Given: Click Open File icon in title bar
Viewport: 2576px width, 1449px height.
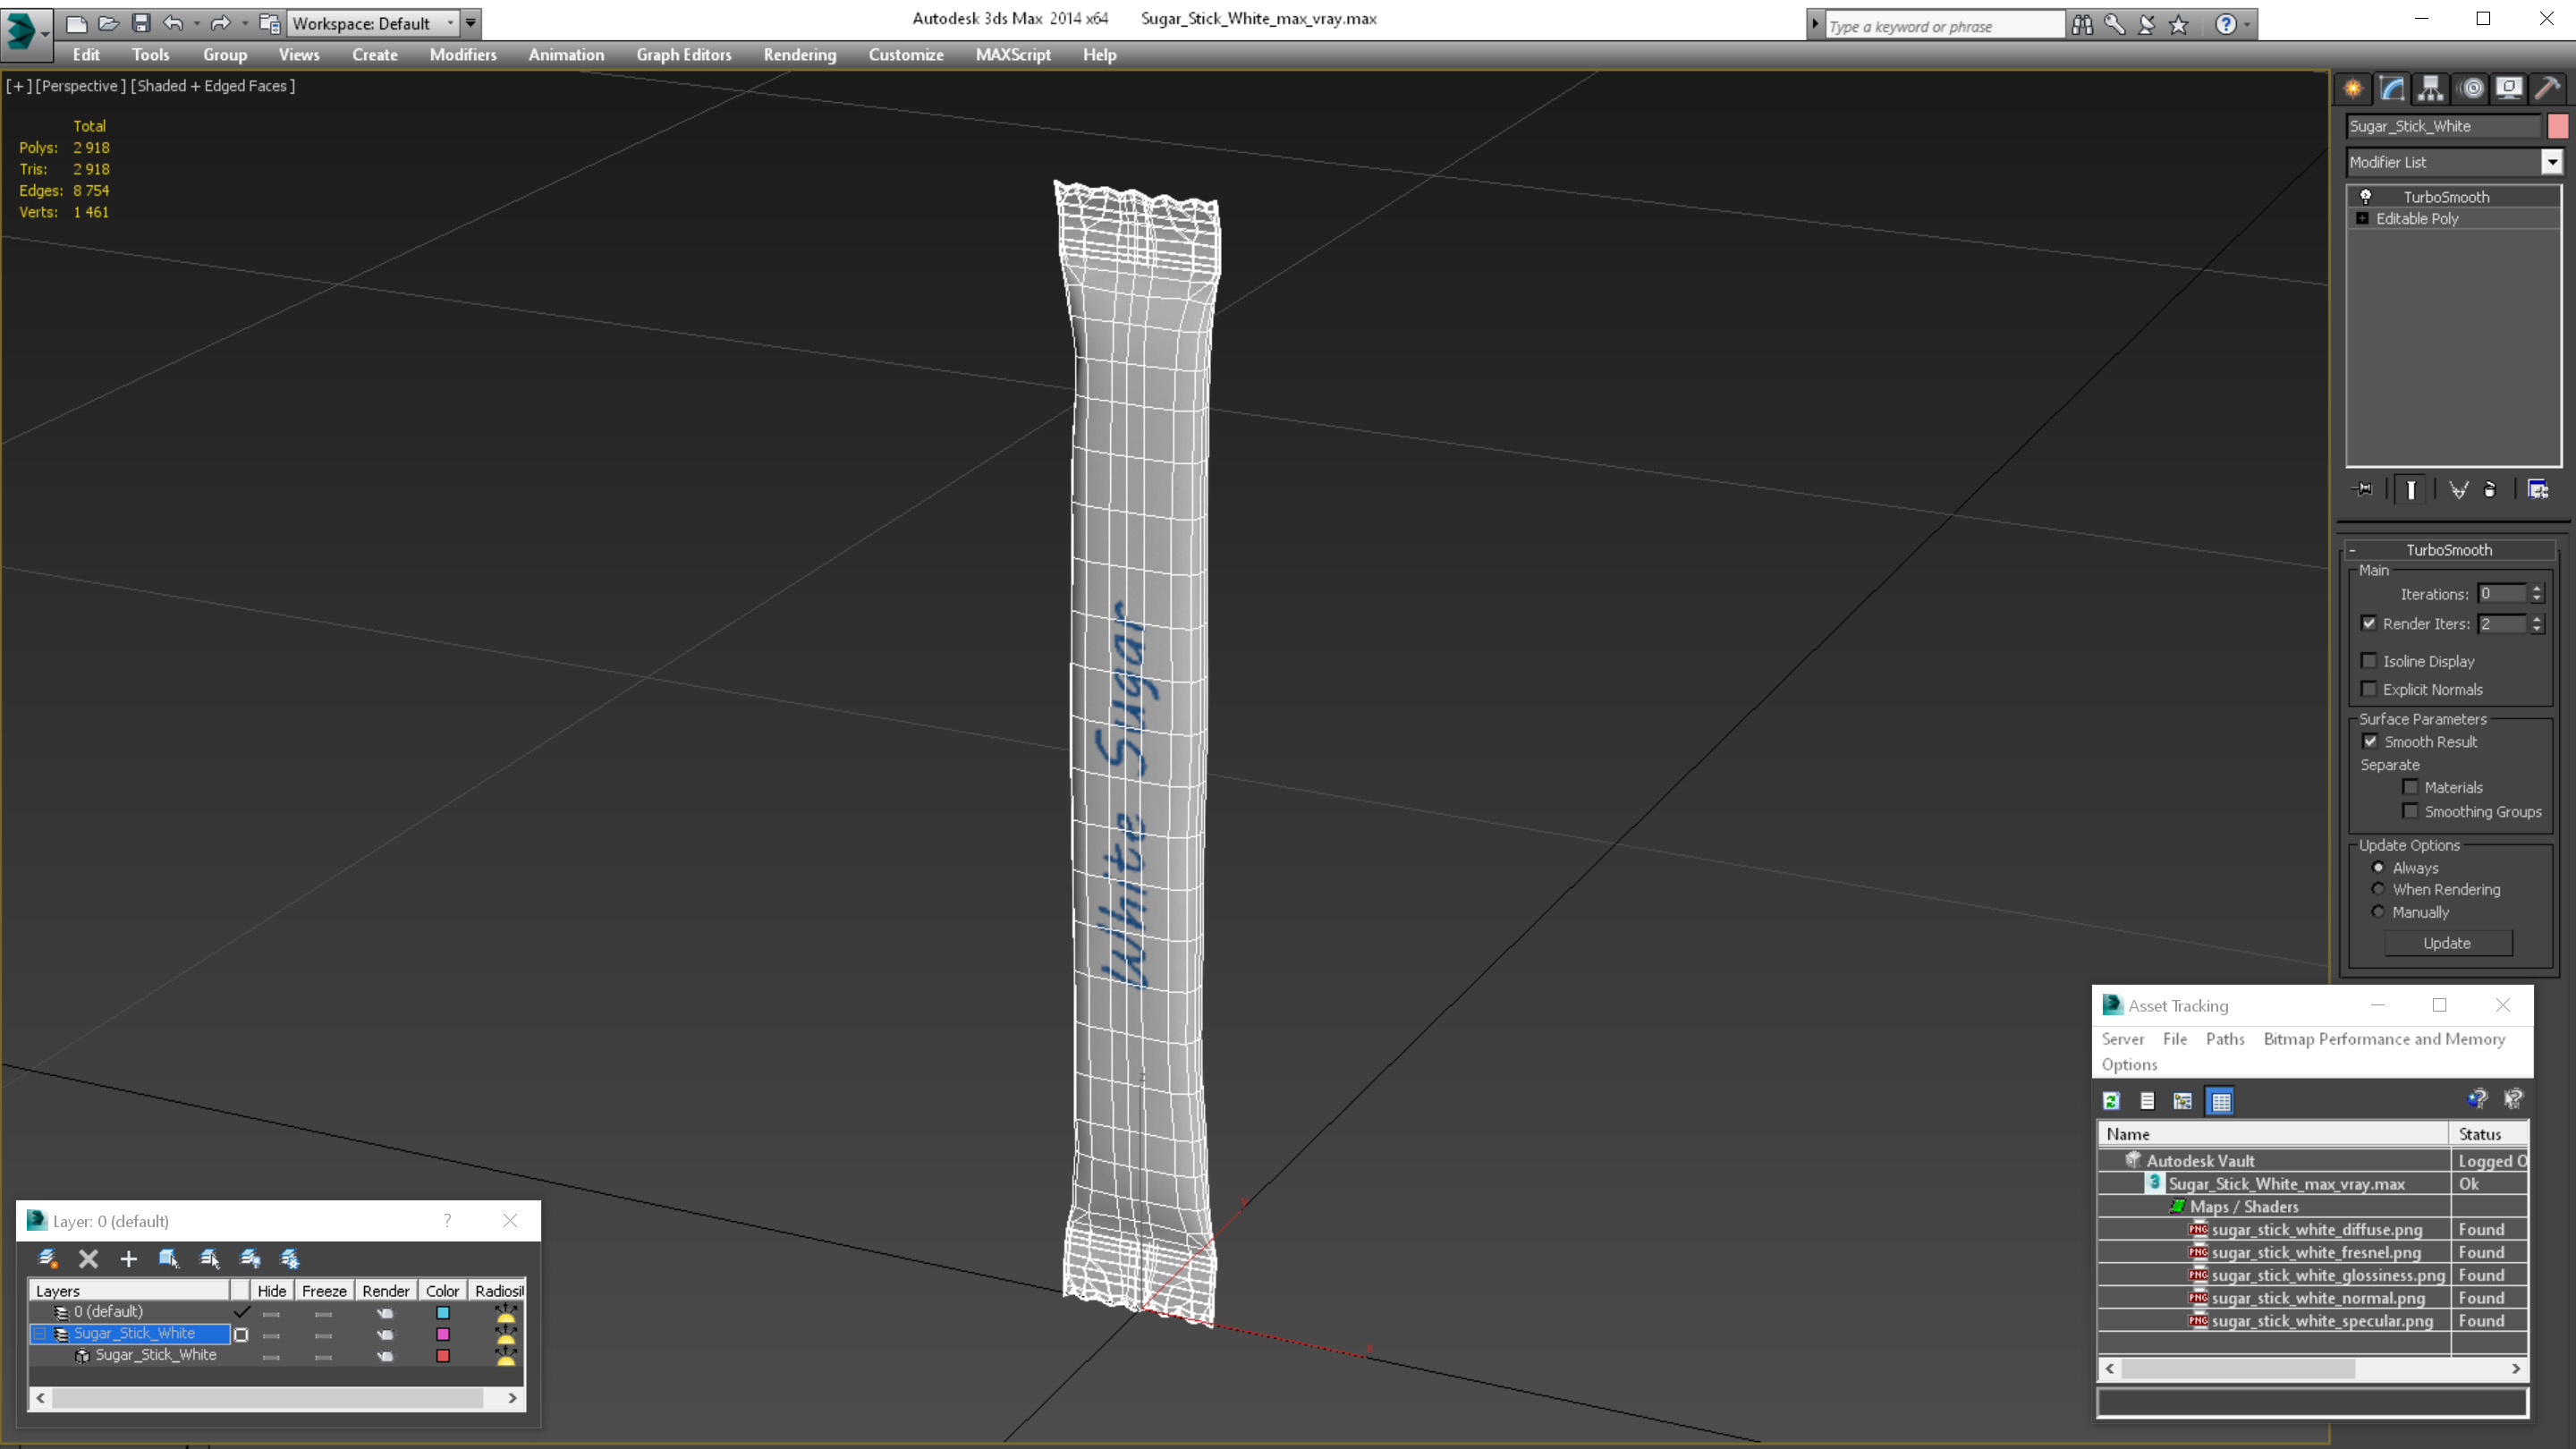Looking at the screenshot, I should click(108, 23).
